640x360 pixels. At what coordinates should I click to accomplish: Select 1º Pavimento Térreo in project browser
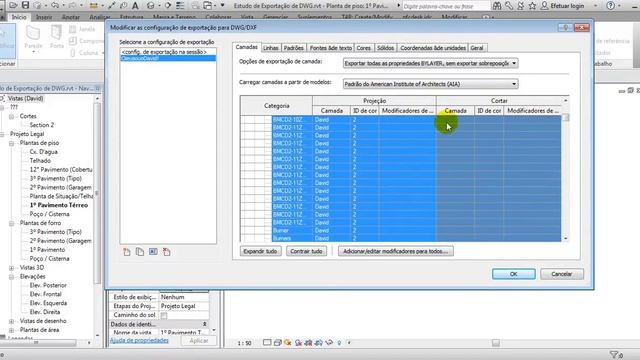(59, 205)
